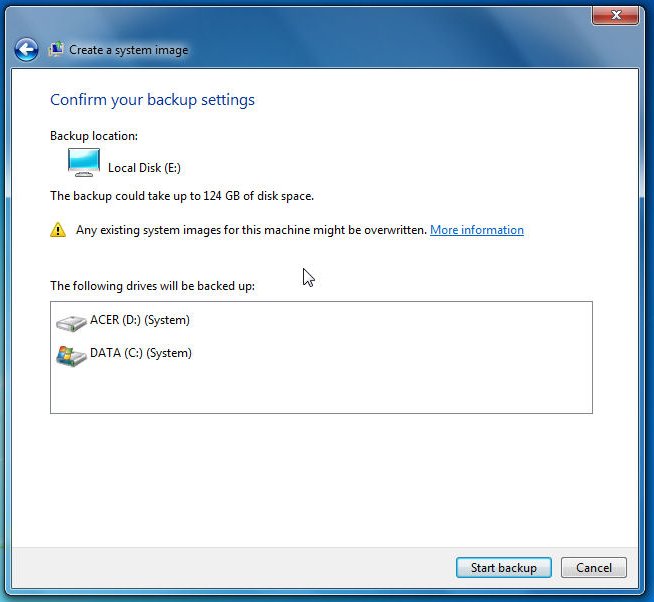Viewport: 654px width, 602px height.
Task: Click the yellow warning triangle icon
Action: [x=58, y=230]
